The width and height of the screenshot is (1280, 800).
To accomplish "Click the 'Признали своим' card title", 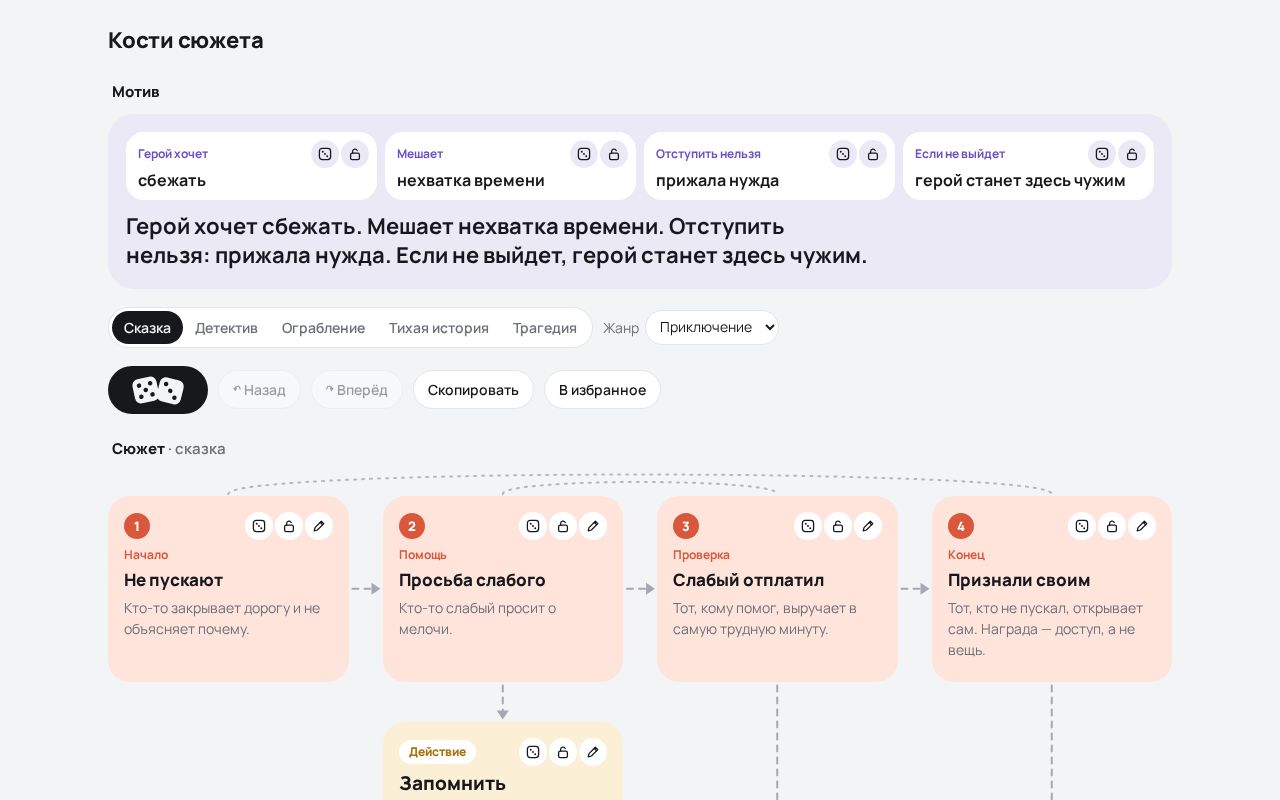I will [1019, 580].
